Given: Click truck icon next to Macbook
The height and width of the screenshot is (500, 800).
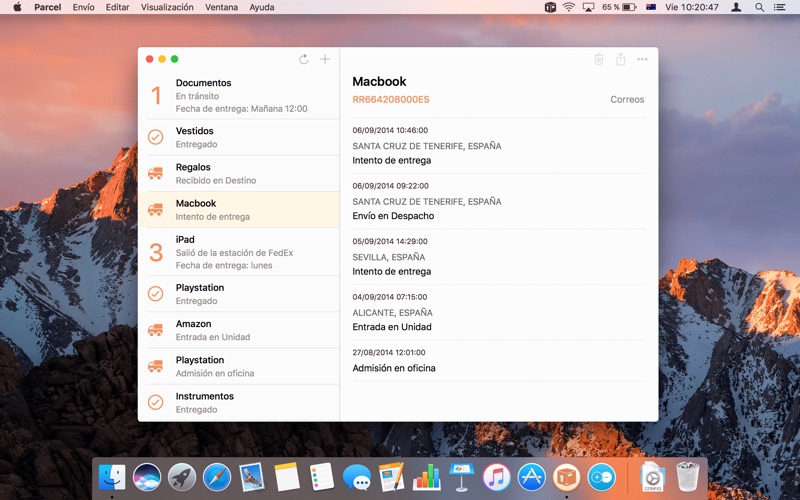Looking at the screenshot, I should point(156,209).
